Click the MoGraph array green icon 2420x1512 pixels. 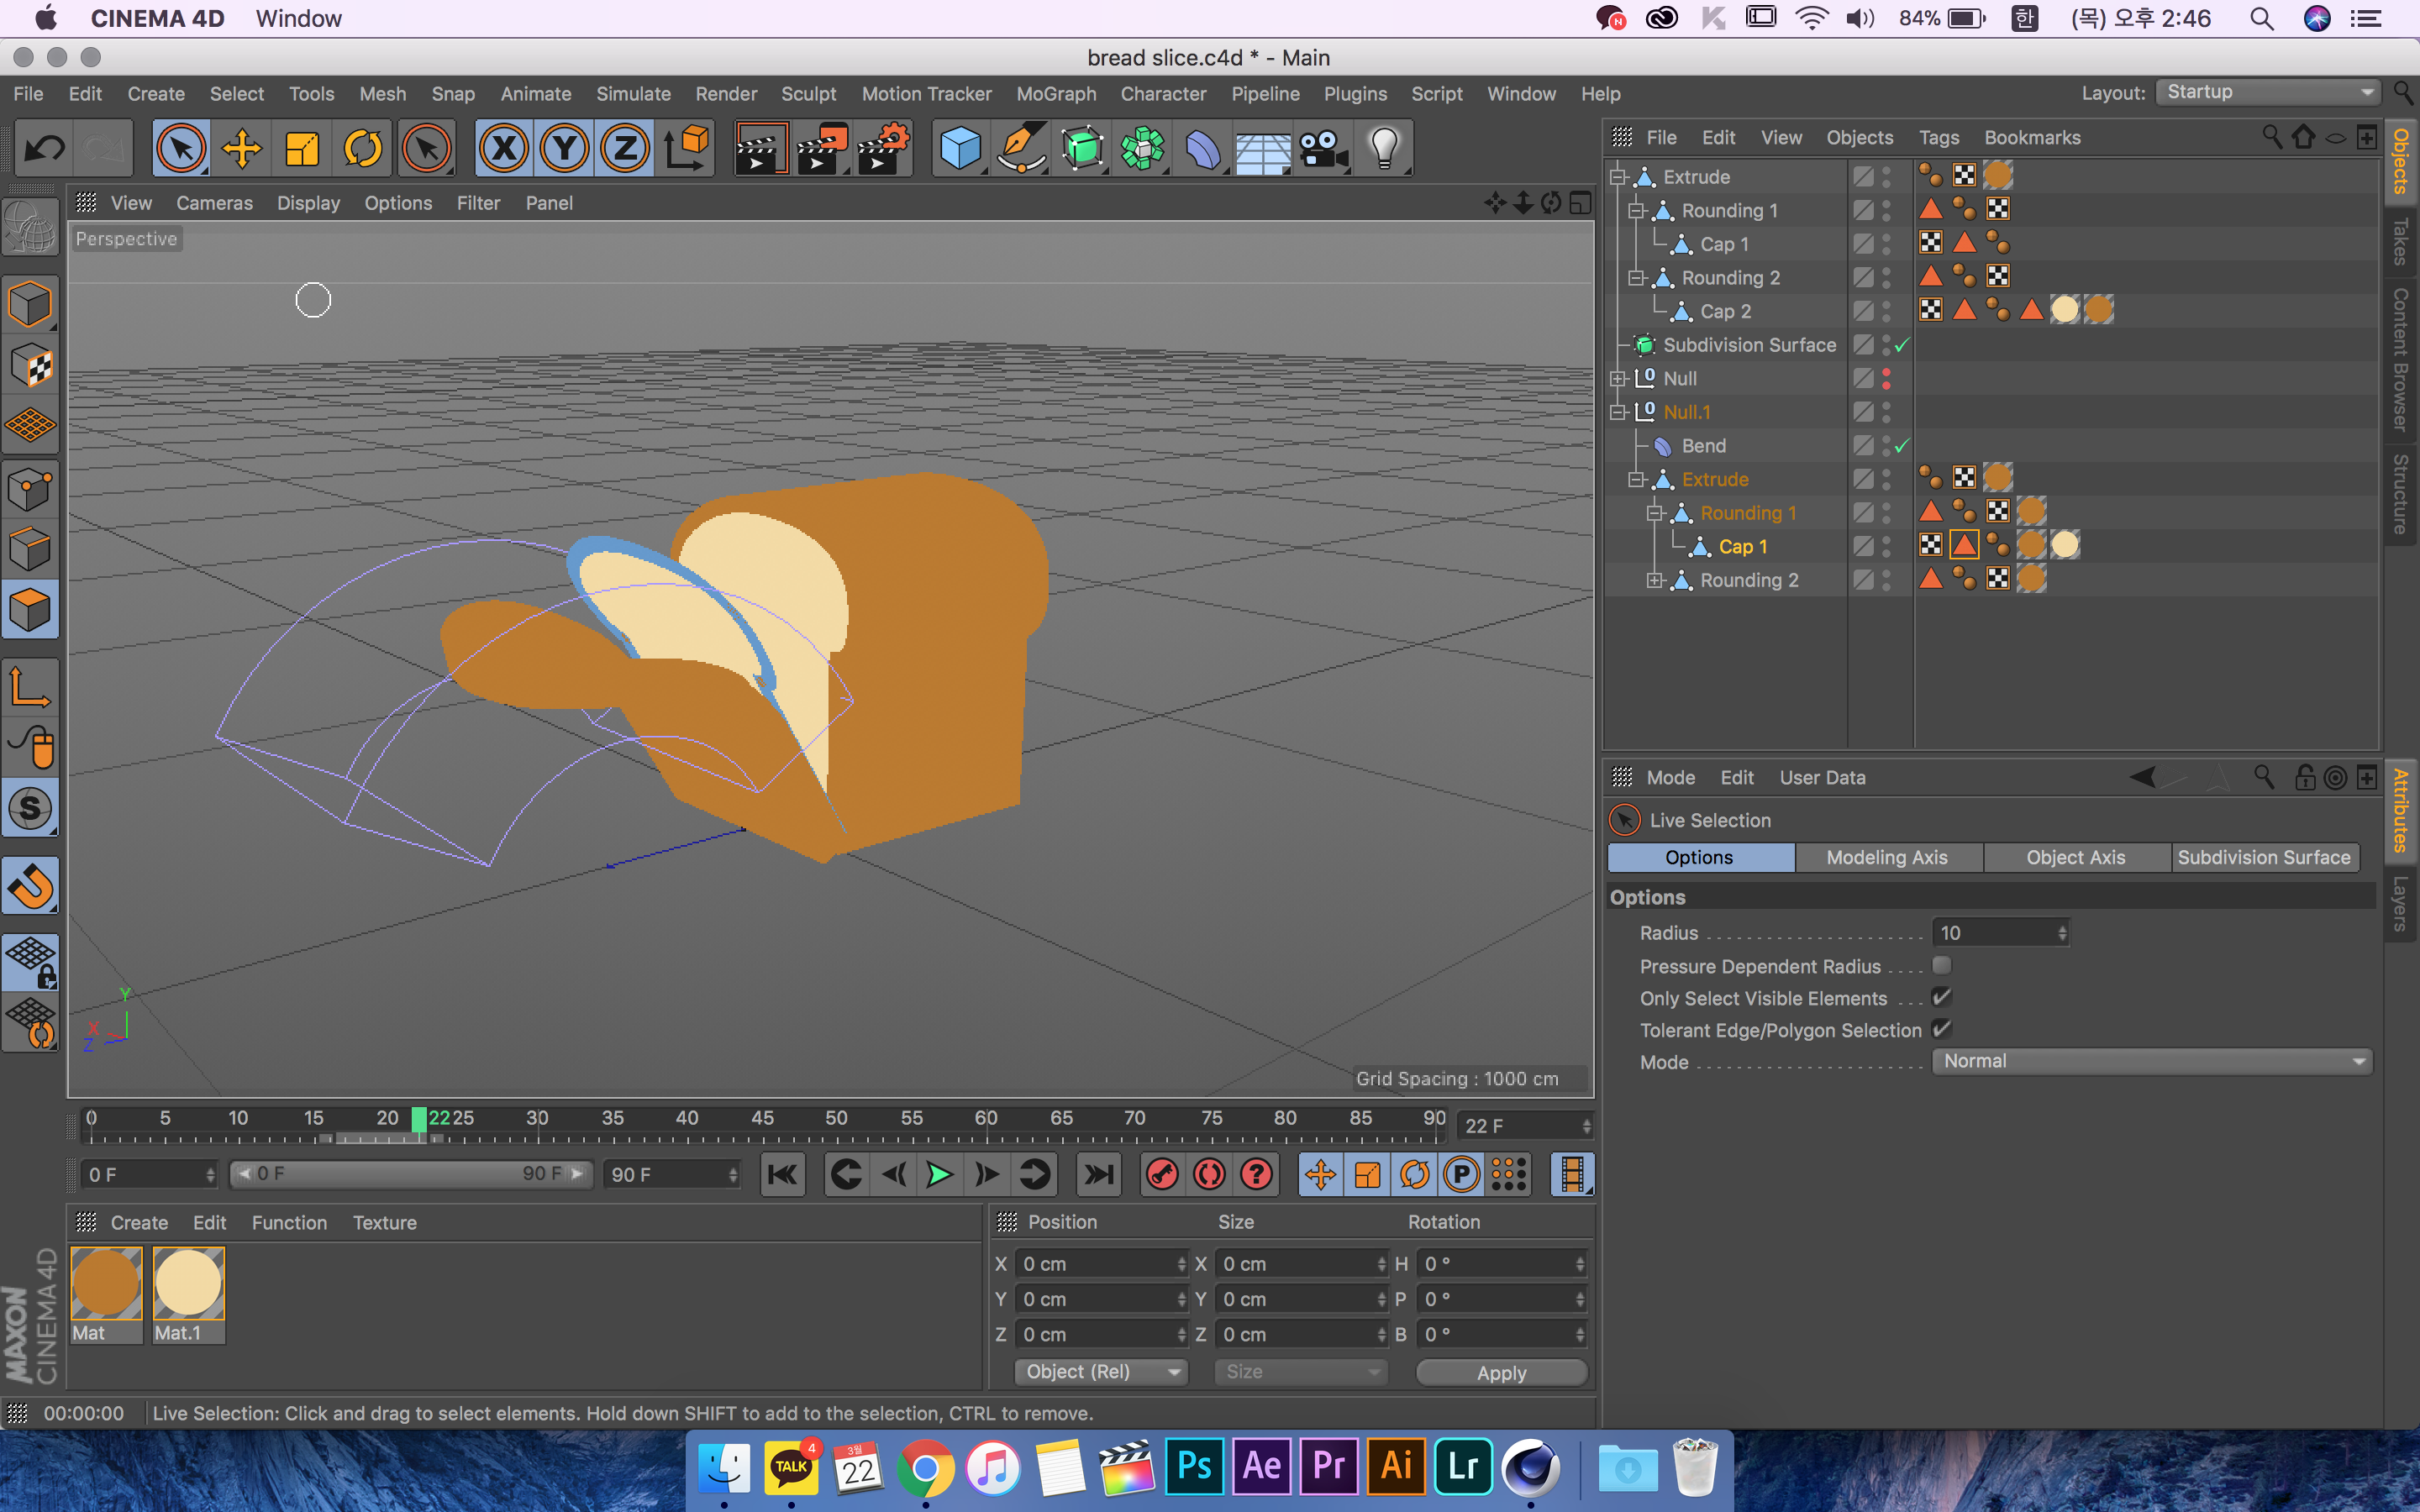pyautogui.click(x=1143, y=149)
